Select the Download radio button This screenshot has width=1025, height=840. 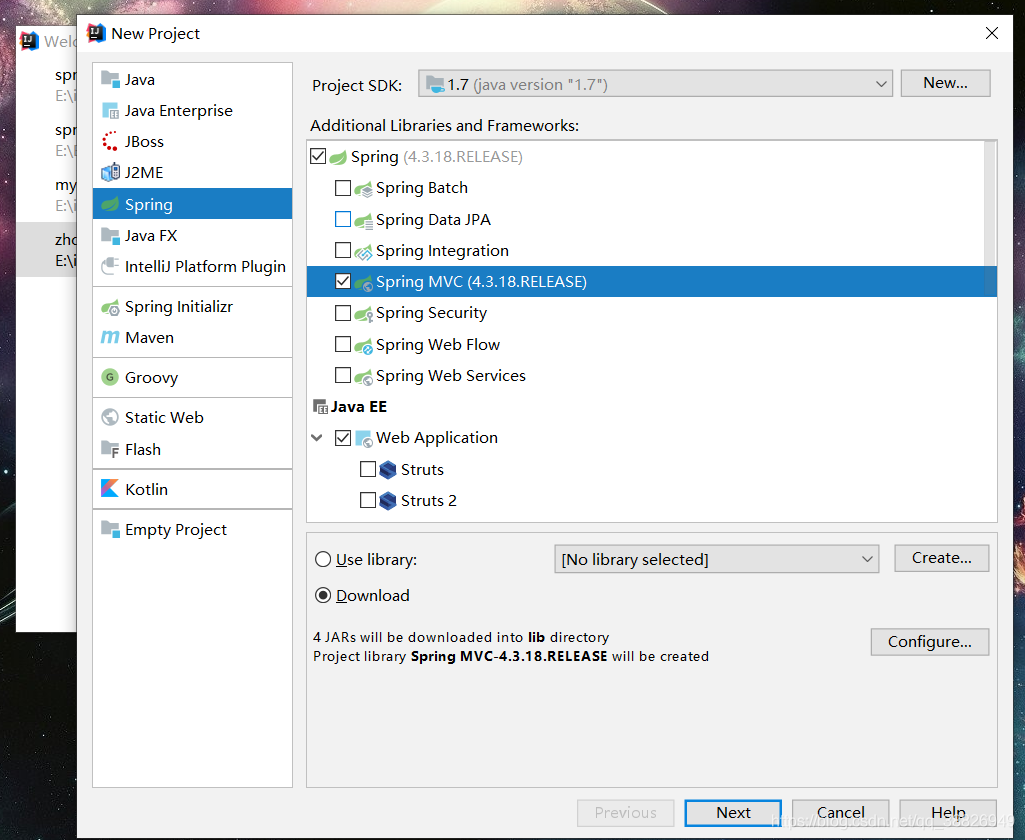point(323,596)
